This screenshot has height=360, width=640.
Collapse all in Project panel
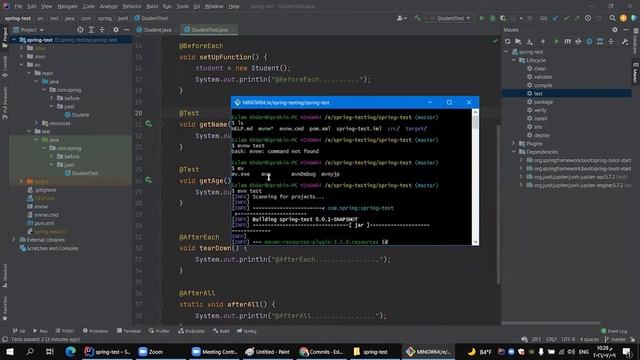[102, 30]
